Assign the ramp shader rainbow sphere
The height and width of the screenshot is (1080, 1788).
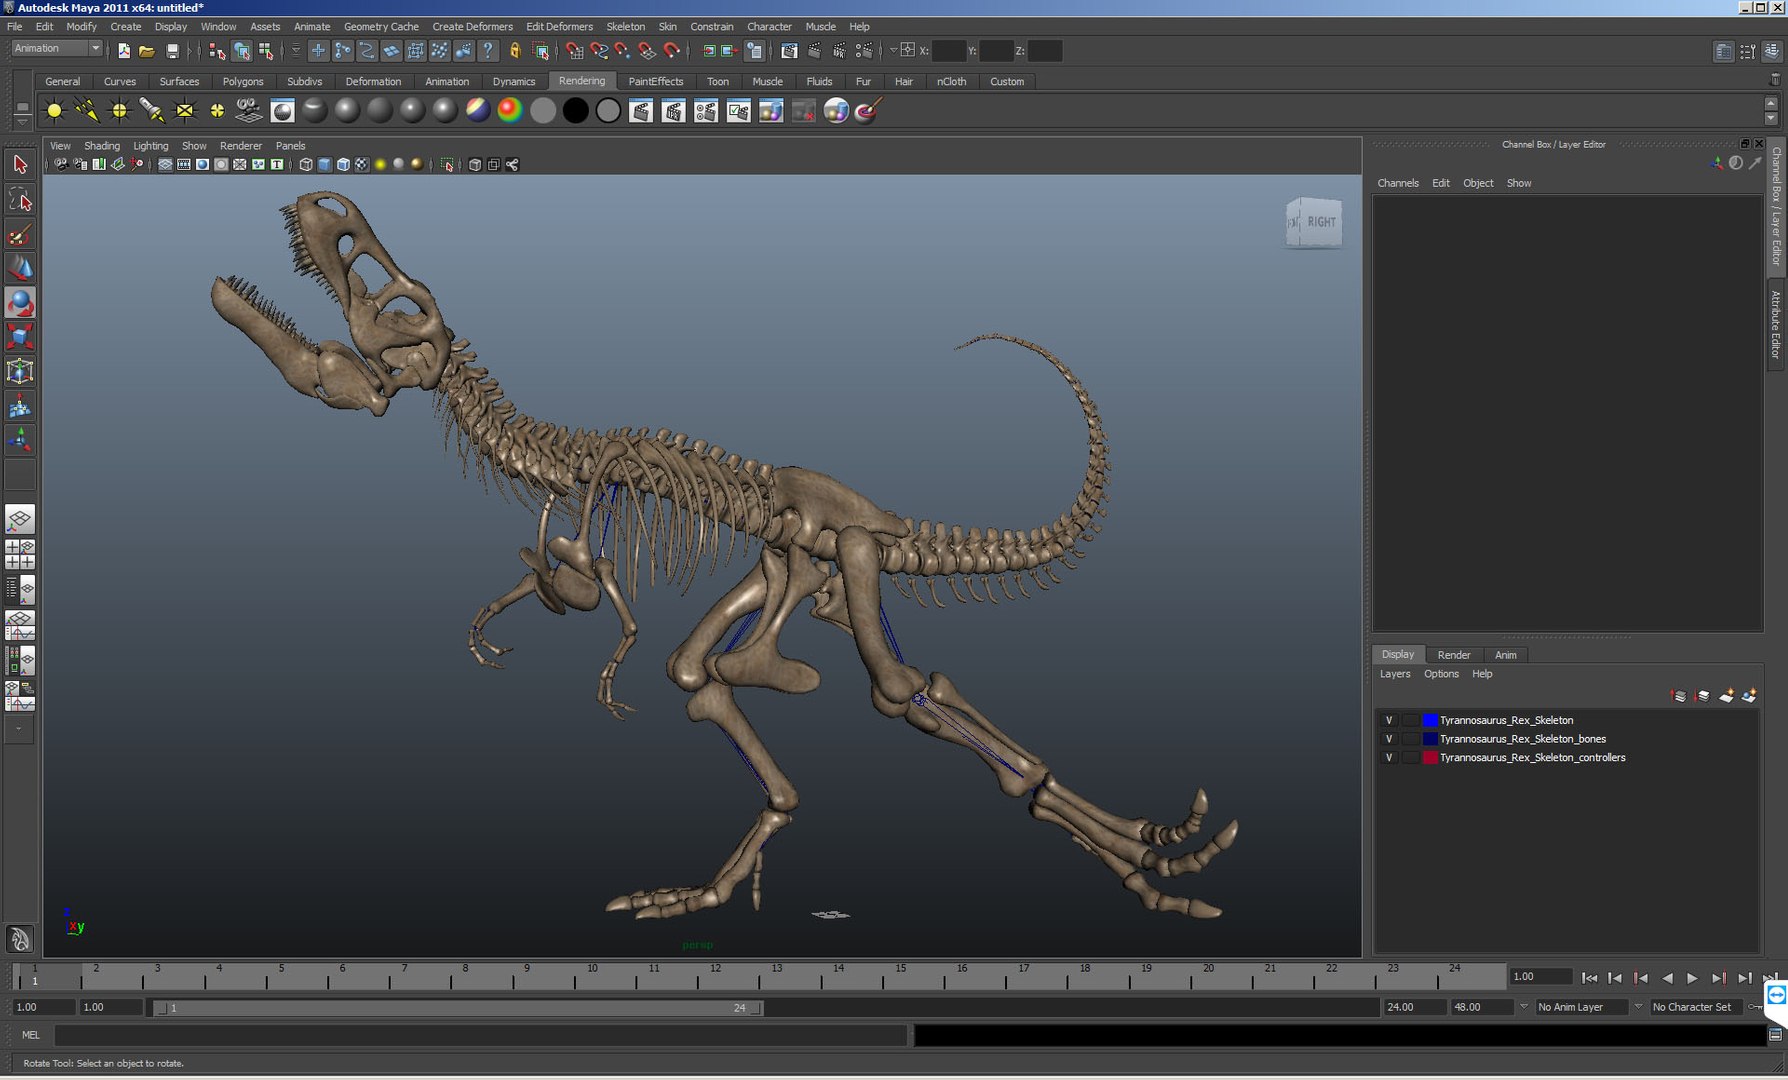[510, 111]
